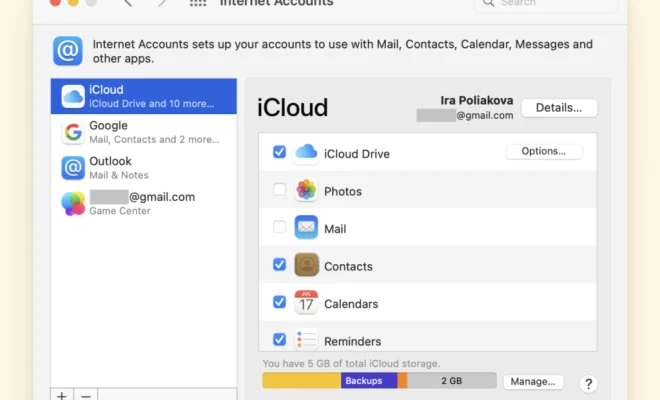Uncheck the Contacts checkbox
The width and height of the screenshot is (660, 400).
point(279,264)
